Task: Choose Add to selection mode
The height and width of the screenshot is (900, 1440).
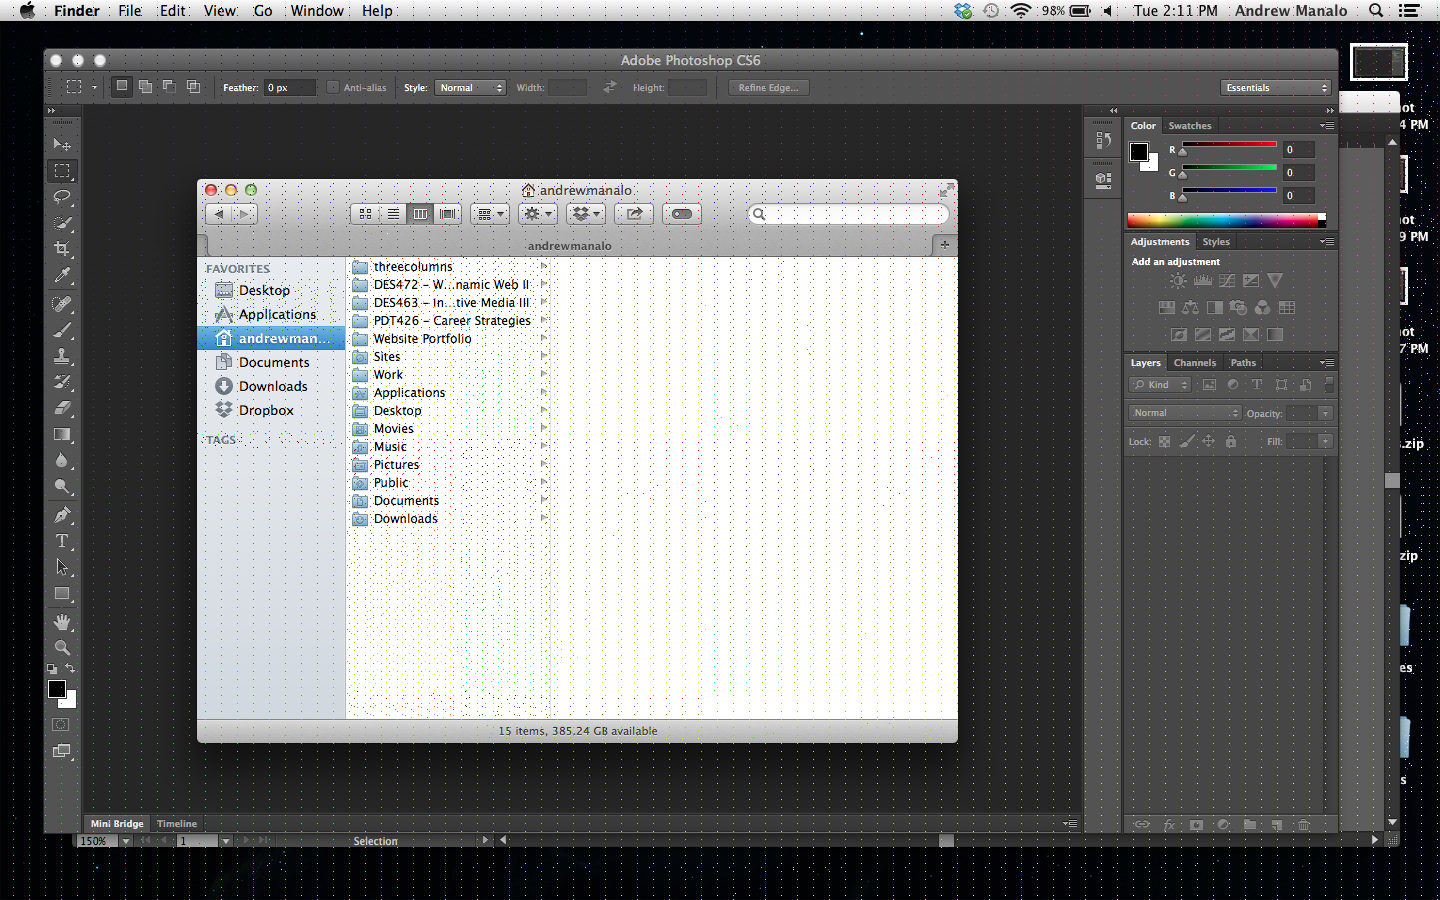Action: (145, 87)
